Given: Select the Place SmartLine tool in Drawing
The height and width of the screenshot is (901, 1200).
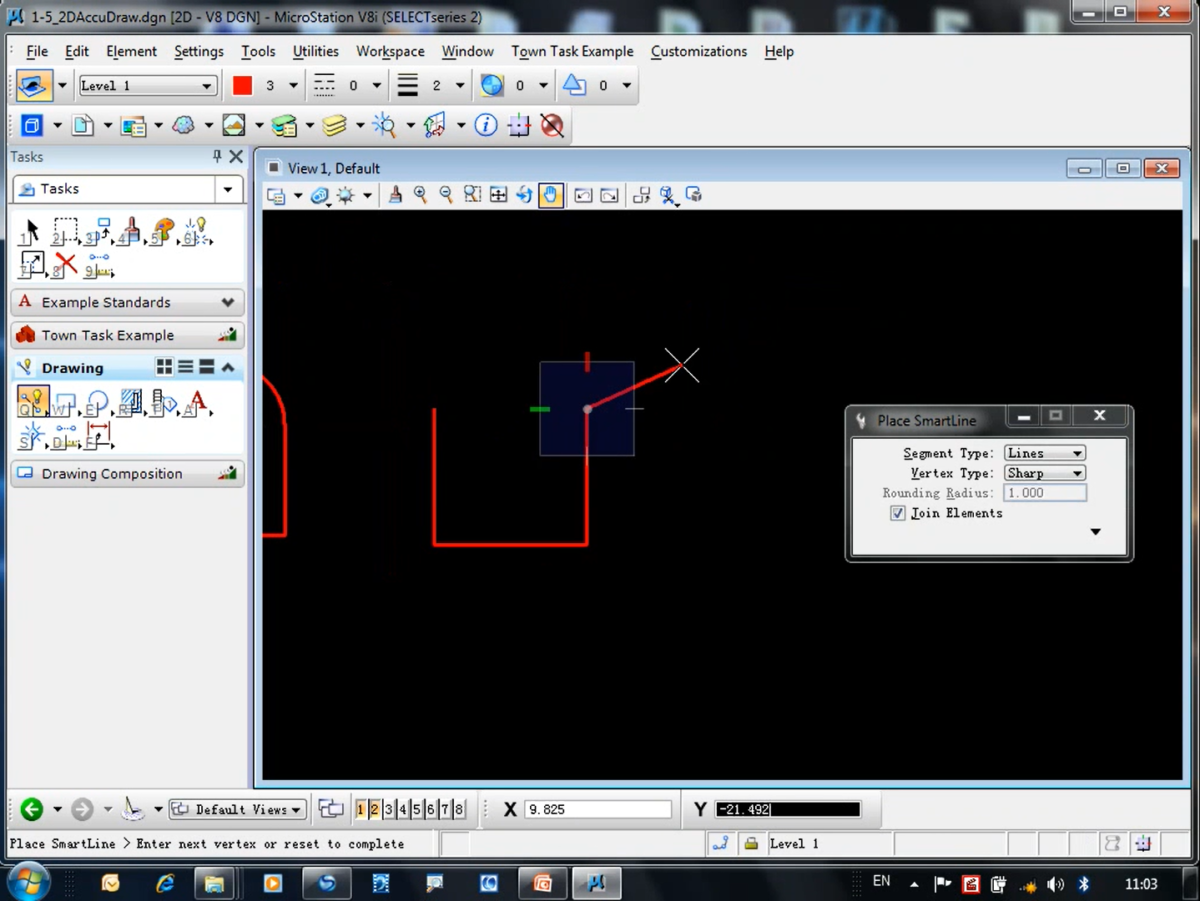Looking at the screenshot, I should coord(32,402).
